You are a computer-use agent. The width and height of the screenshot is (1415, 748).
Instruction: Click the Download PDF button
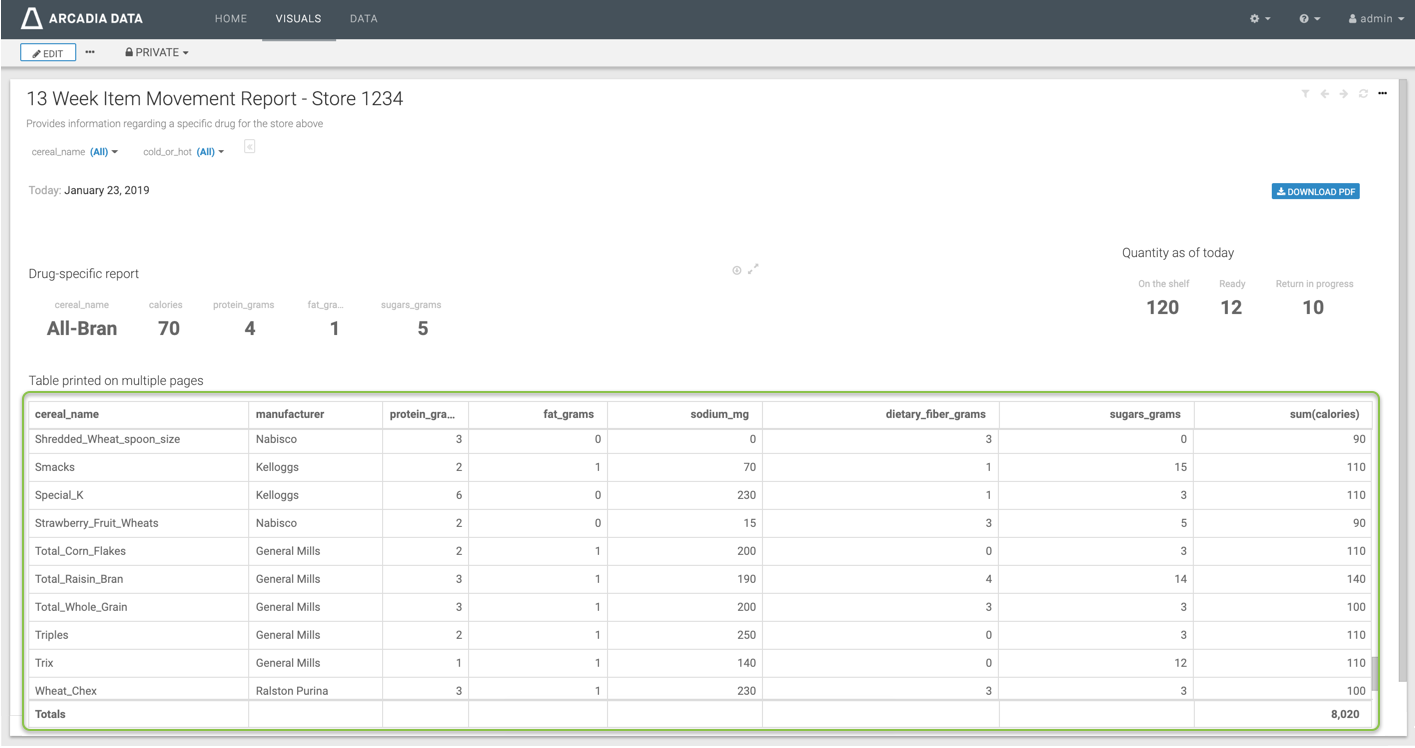click(1315, 191)
